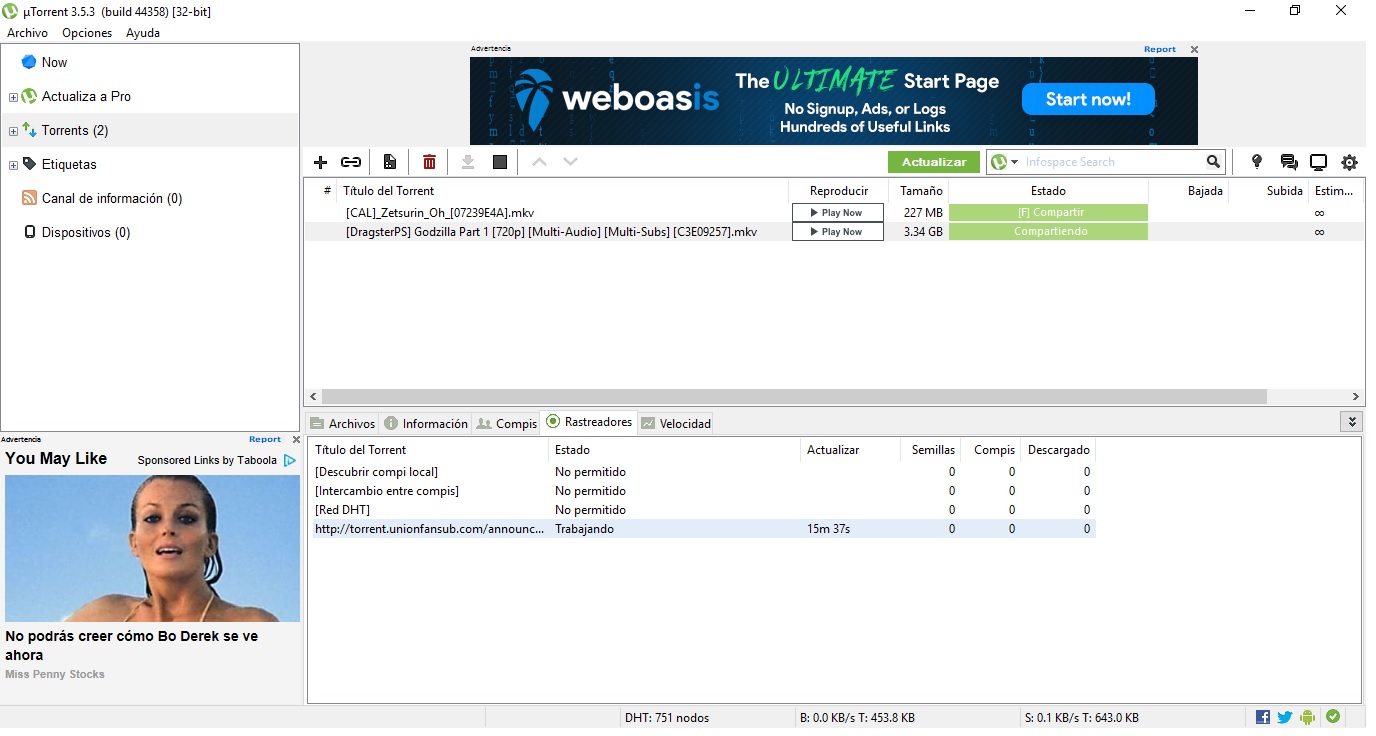This screenshot has height=736, width=1376.
Task: Open the Ayuda menu
Action: coord(143,33)
